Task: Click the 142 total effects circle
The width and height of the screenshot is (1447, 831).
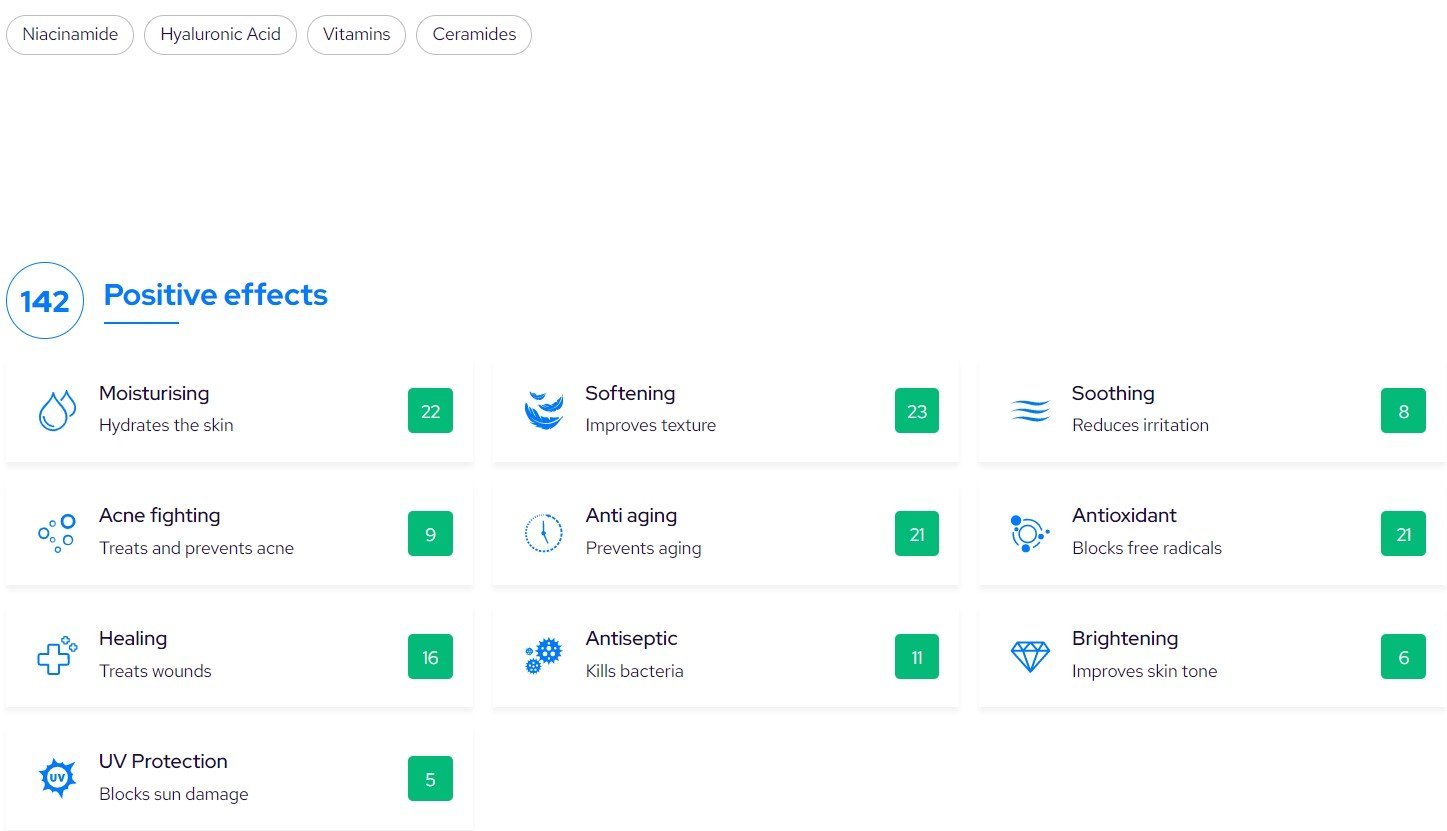Action: [x=45, y=300]
